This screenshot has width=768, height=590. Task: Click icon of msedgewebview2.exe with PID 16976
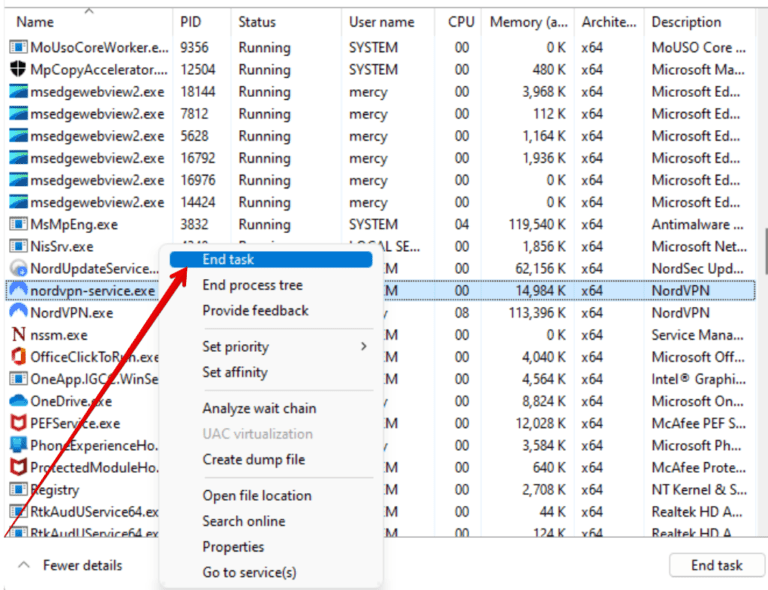coord(18,180)
